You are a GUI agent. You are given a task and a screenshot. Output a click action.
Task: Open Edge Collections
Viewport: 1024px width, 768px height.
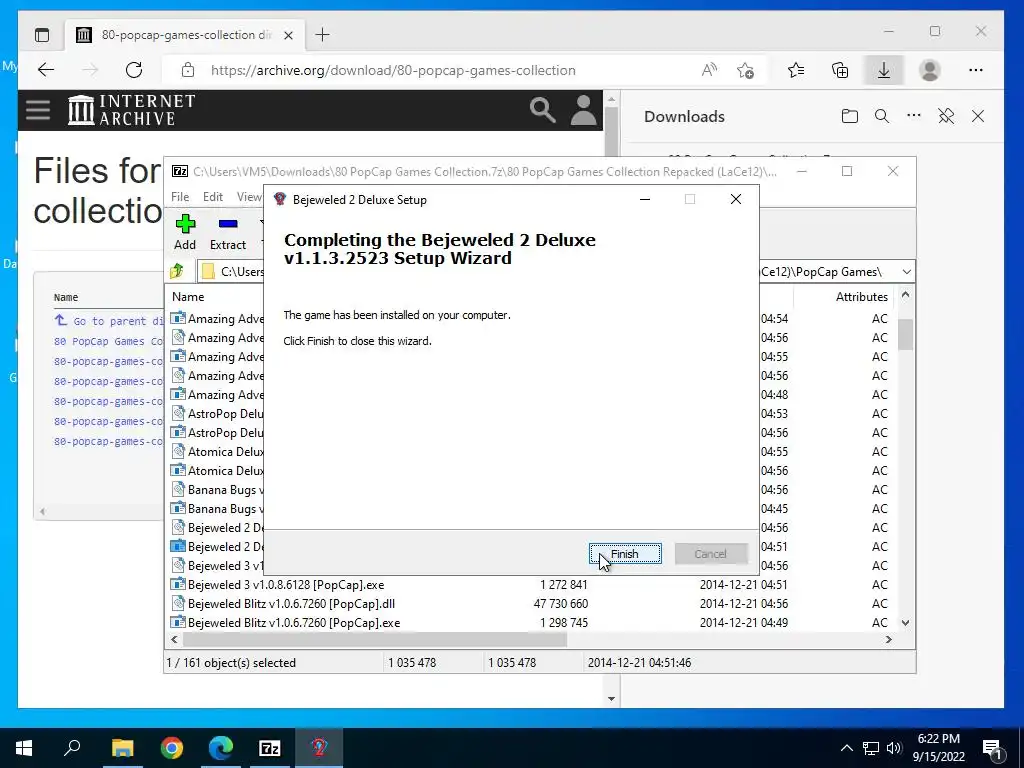coord(840,70)
